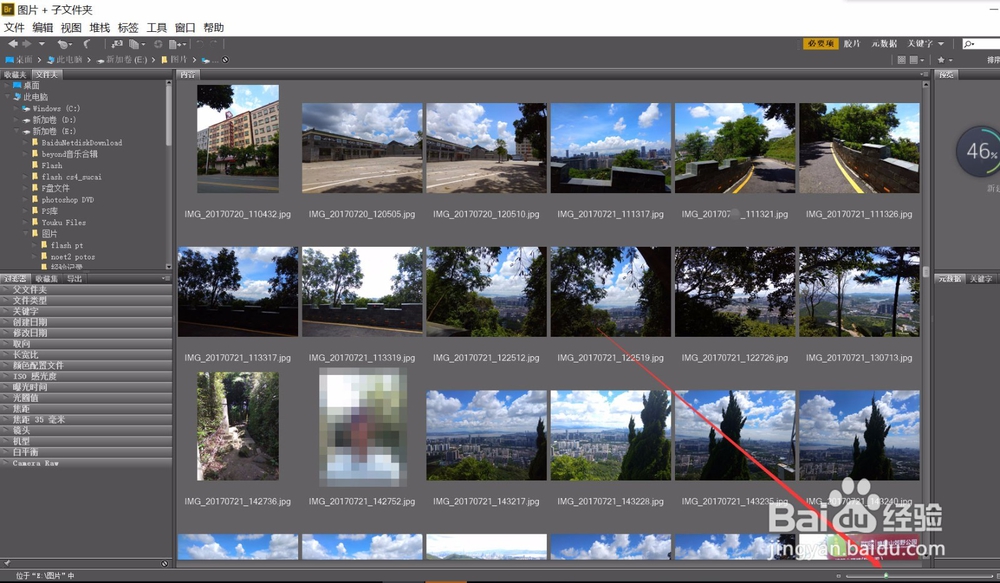Click 此电脑 in the path bar

point(65,60)
